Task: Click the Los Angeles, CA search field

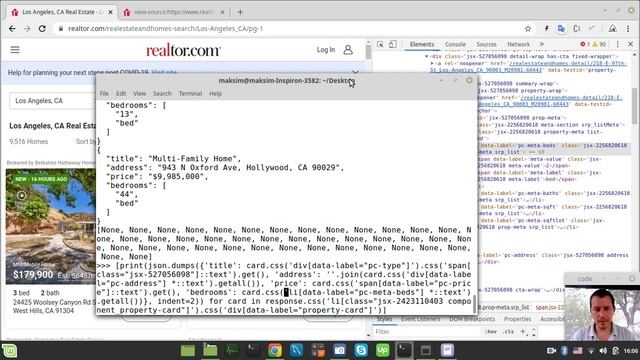Action: click(53, 101)
